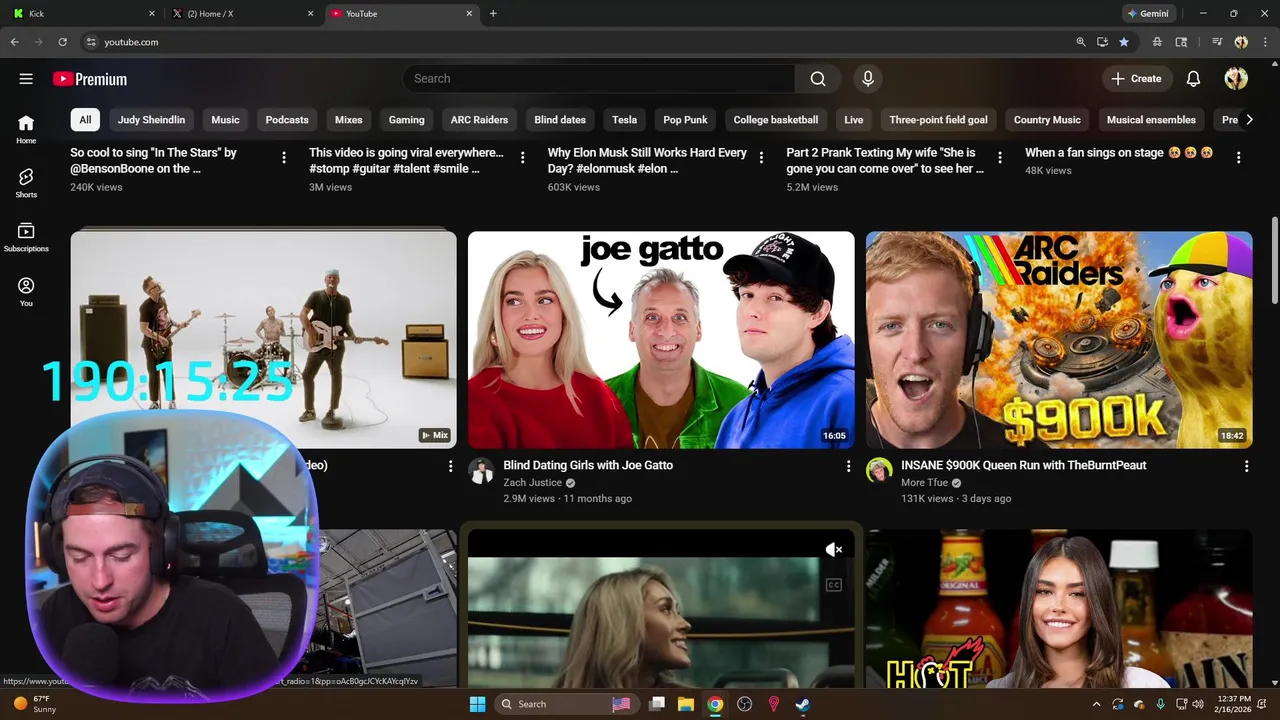Launch Steam from the taskbar
Viewport: 1280px width, 720px height.
point(802,704)
